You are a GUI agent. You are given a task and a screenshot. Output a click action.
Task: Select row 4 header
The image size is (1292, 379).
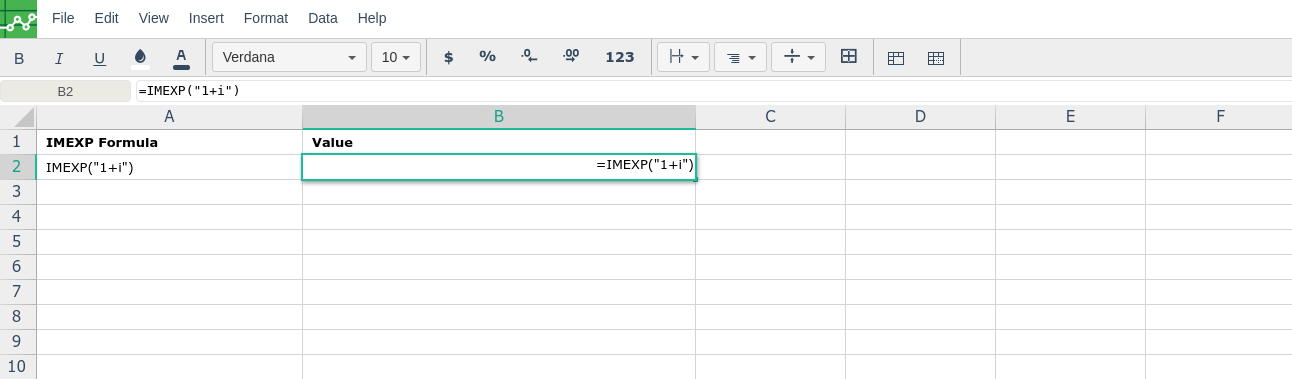[x=18, y=217]
